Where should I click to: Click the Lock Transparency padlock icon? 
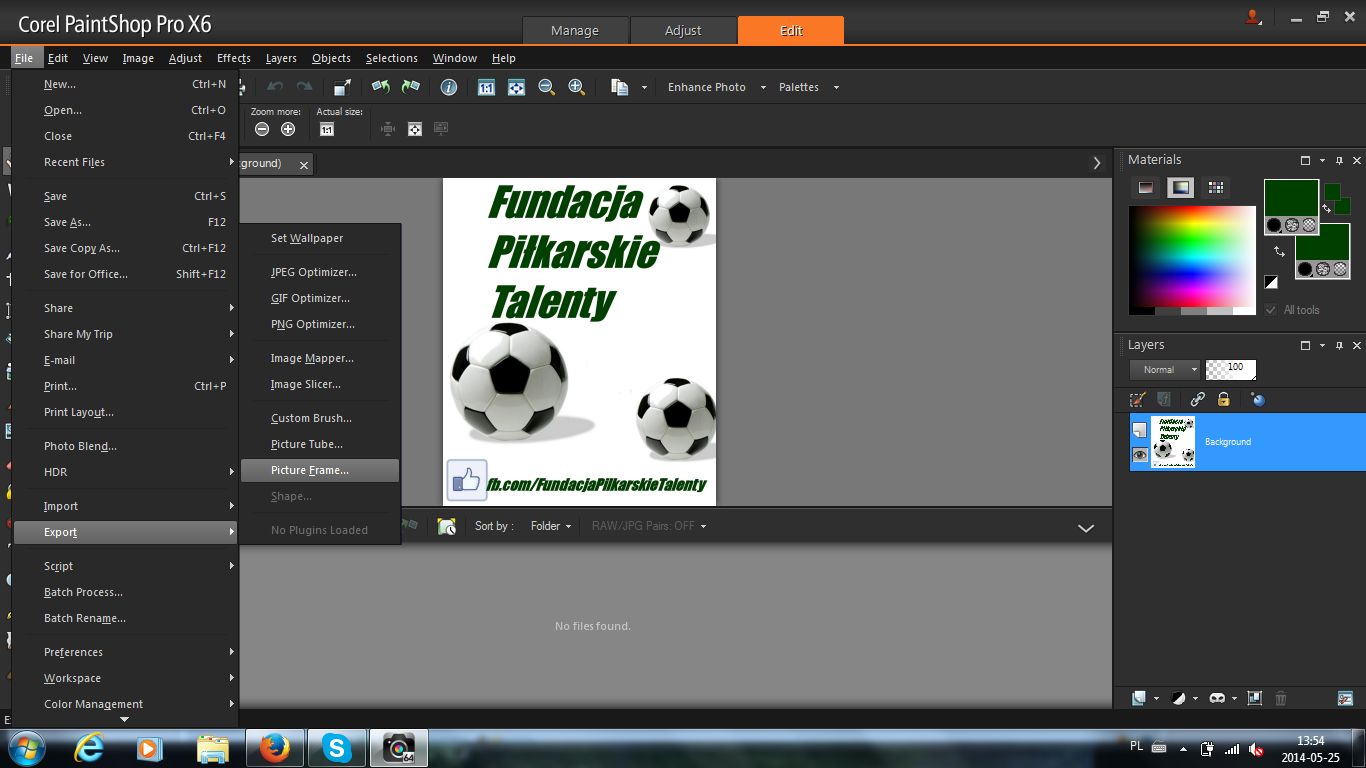[x=1223, y=399]
